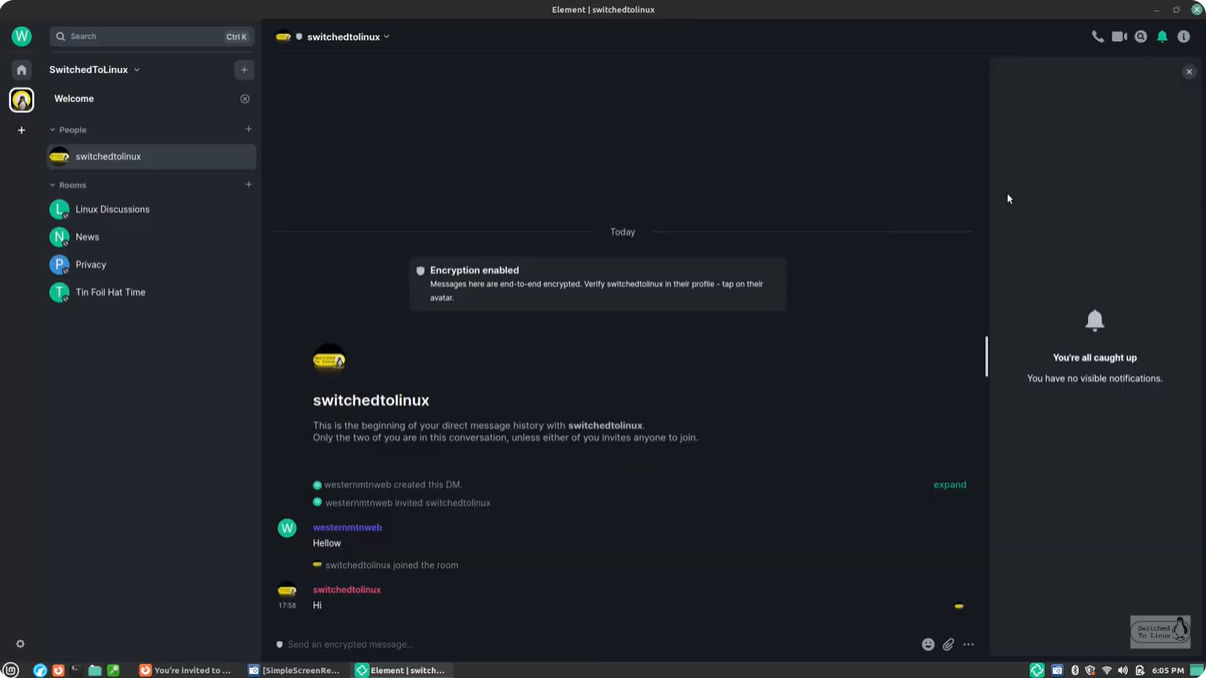Select switchedtolinux direct message in People
This screenshot has height=678, width=1206.
tap(151, 157)
